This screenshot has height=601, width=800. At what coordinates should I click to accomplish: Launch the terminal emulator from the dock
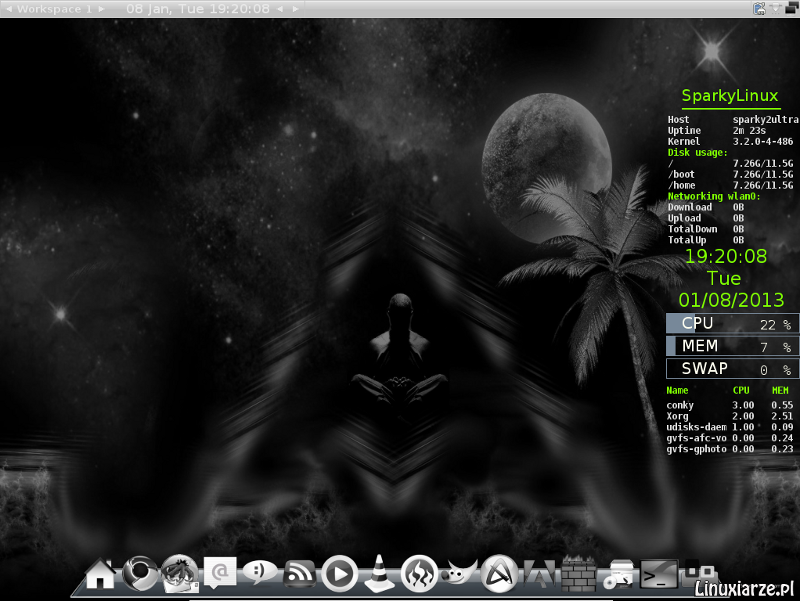click(658, 575)
